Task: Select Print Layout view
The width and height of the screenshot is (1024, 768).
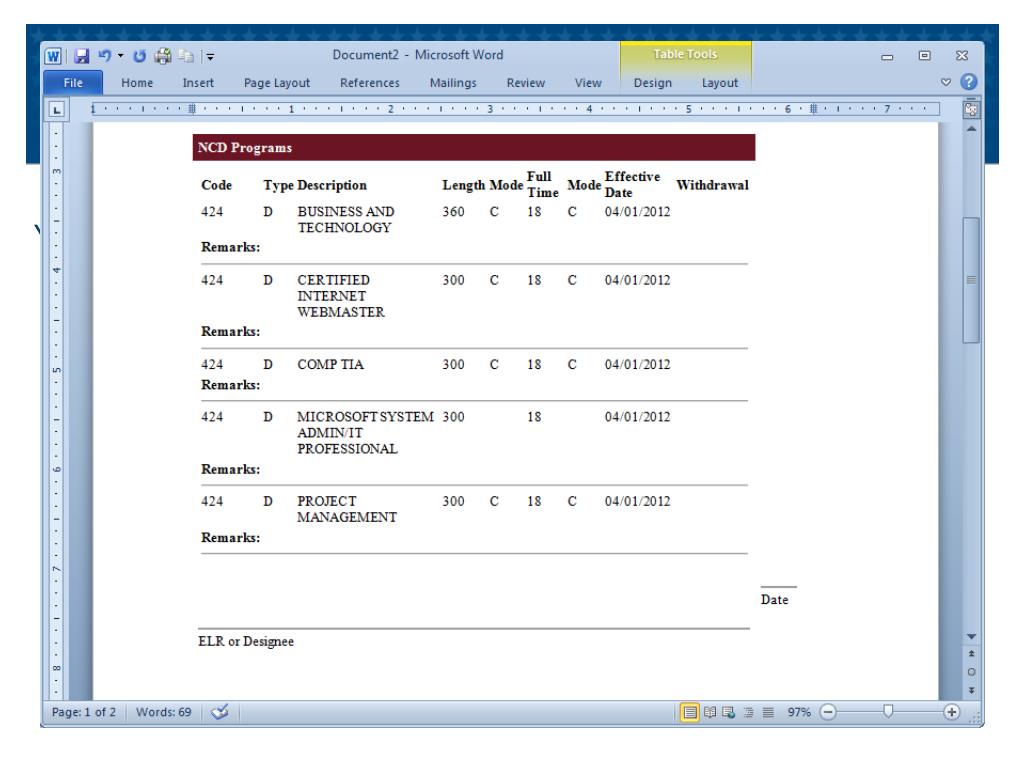Action: coord(690,712)
